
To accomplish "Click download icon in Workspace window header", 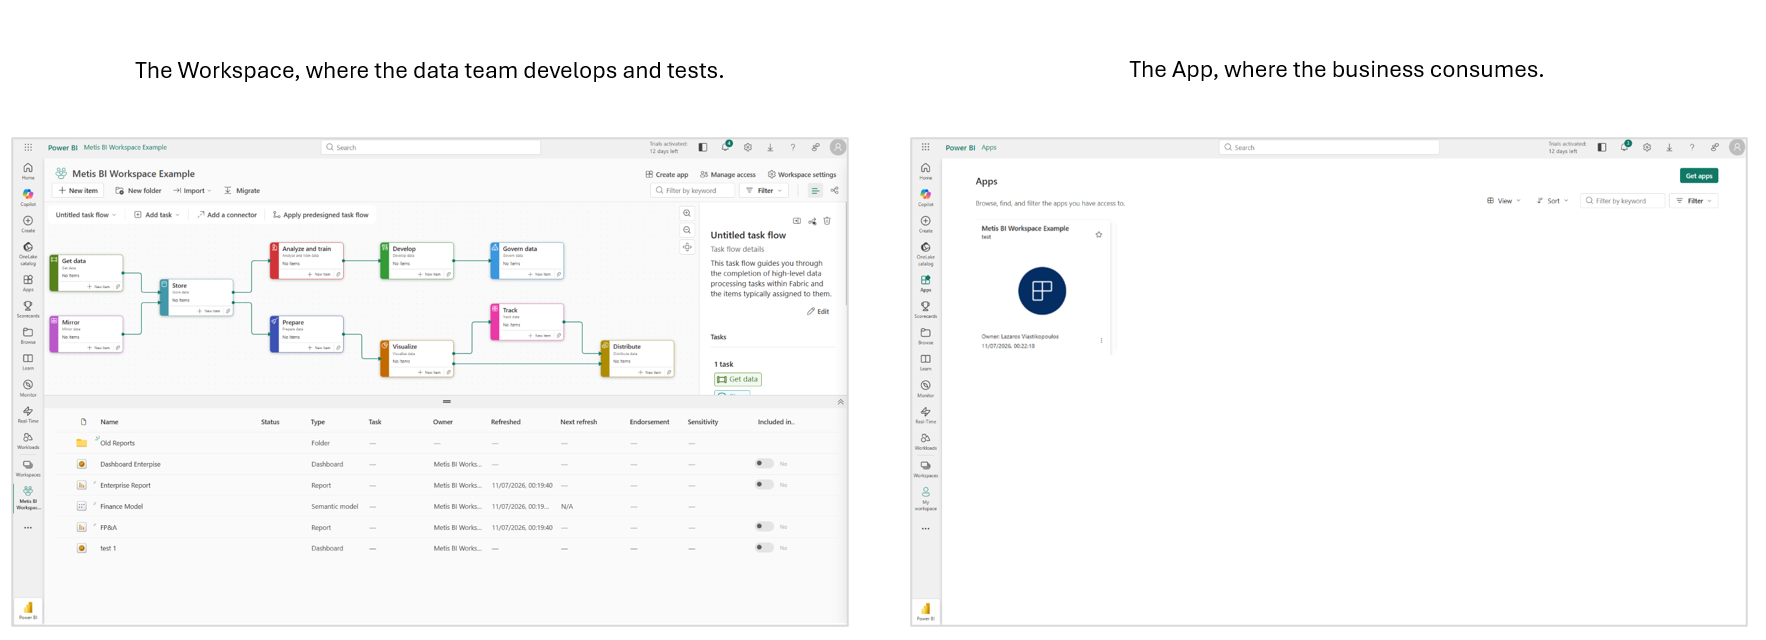I will pyautogui.click(x=770, y=147).
